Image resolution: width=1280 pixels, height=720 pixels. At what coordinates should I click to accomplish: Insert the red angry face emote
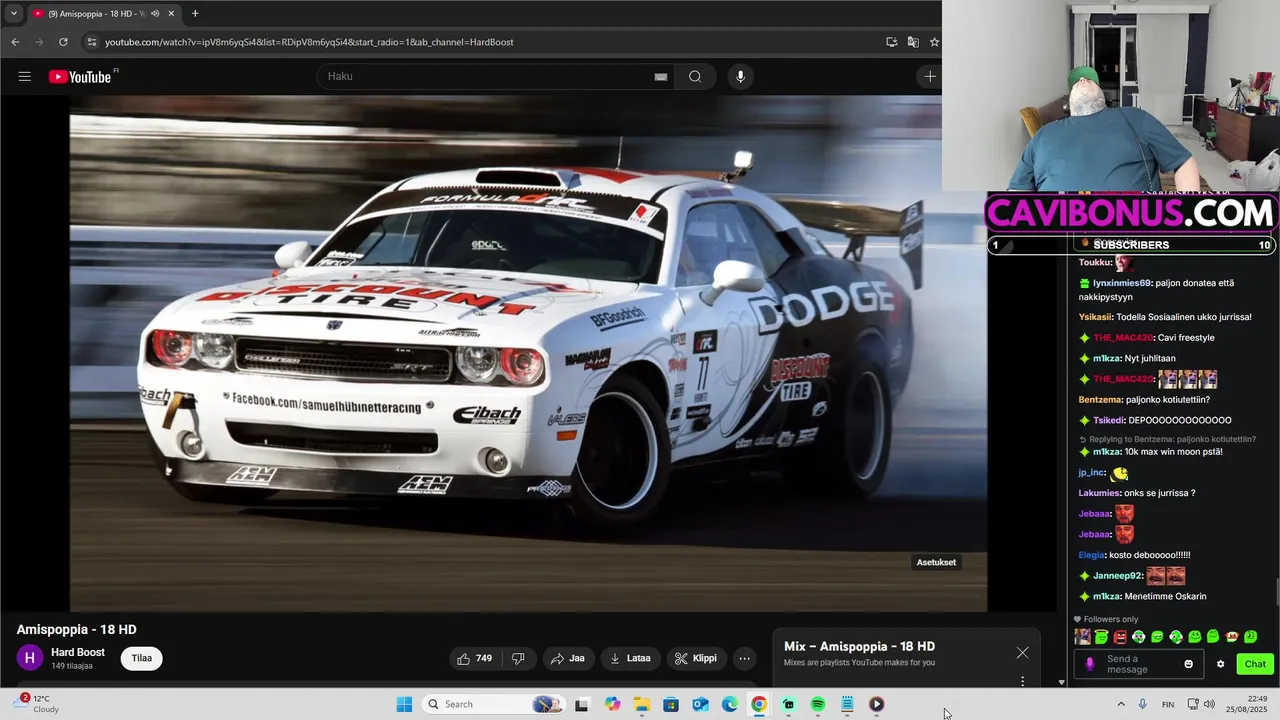(1120, 637)
